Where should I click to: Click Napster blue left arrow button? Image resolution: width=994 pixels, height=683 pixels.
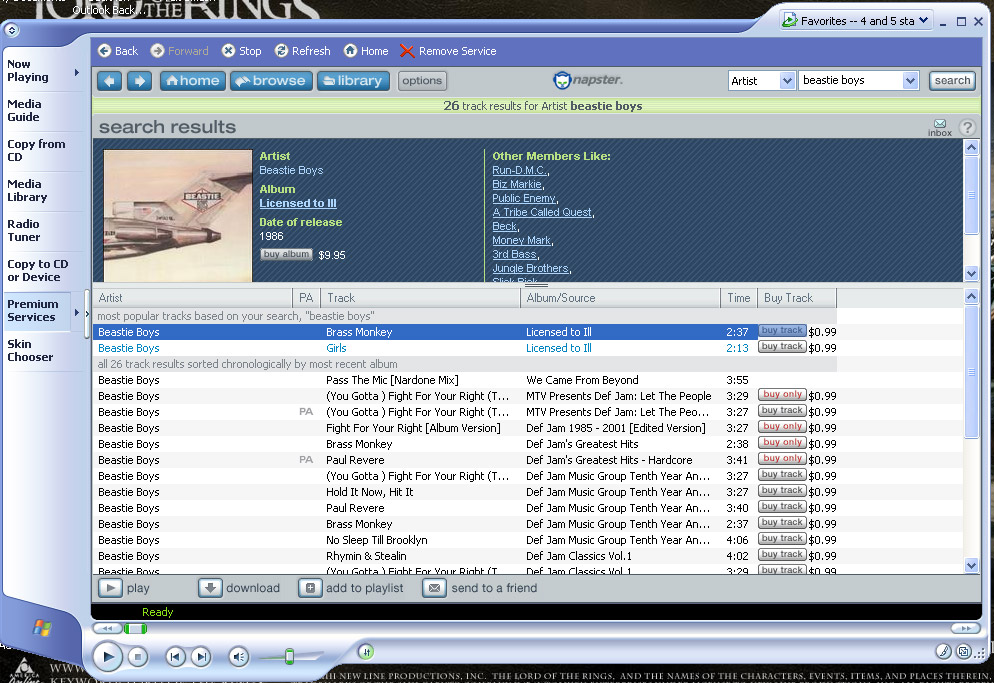click(x=110, y=81)
